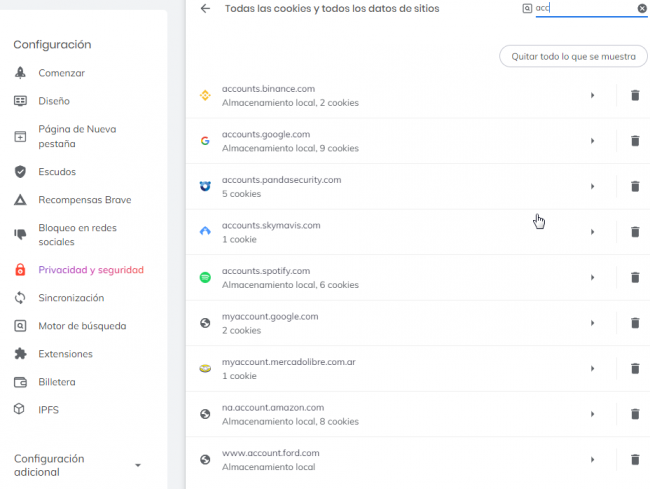Click the search engine icon in sidebar
Viewport: 650px width, 489px height.
point(20,326)
